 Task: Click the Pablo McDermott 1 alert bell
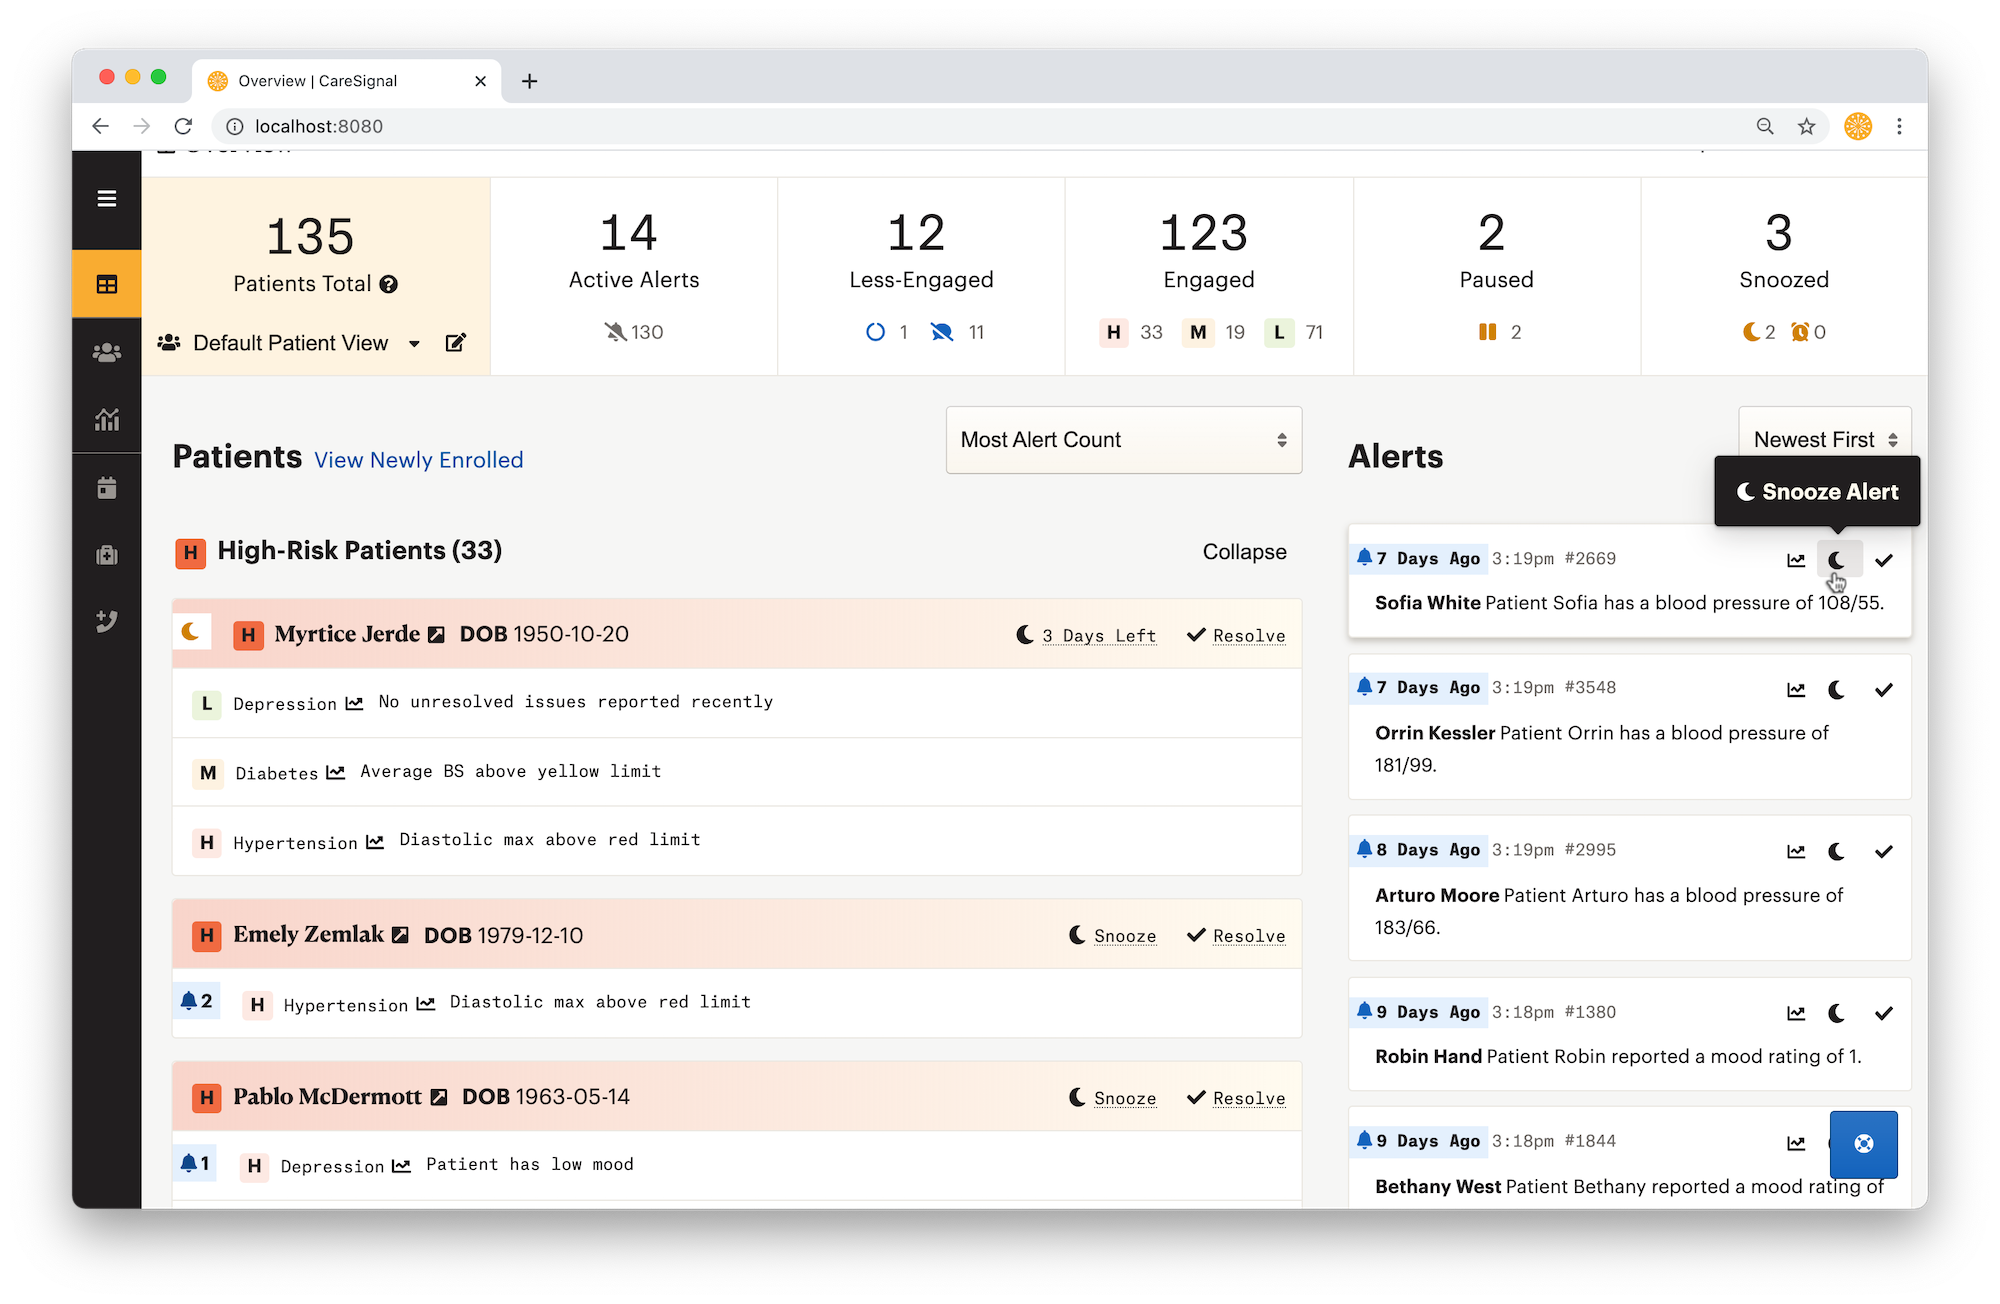pos(195,1163)
